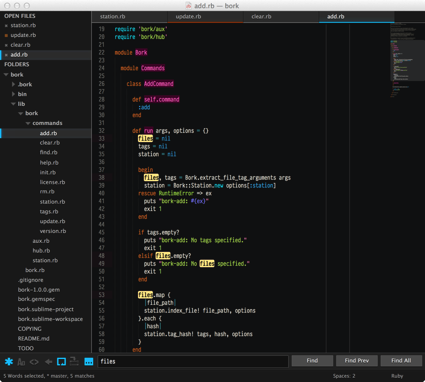
Task: Open aux.rb in the sidebar
Action: (x=41, y=241)
